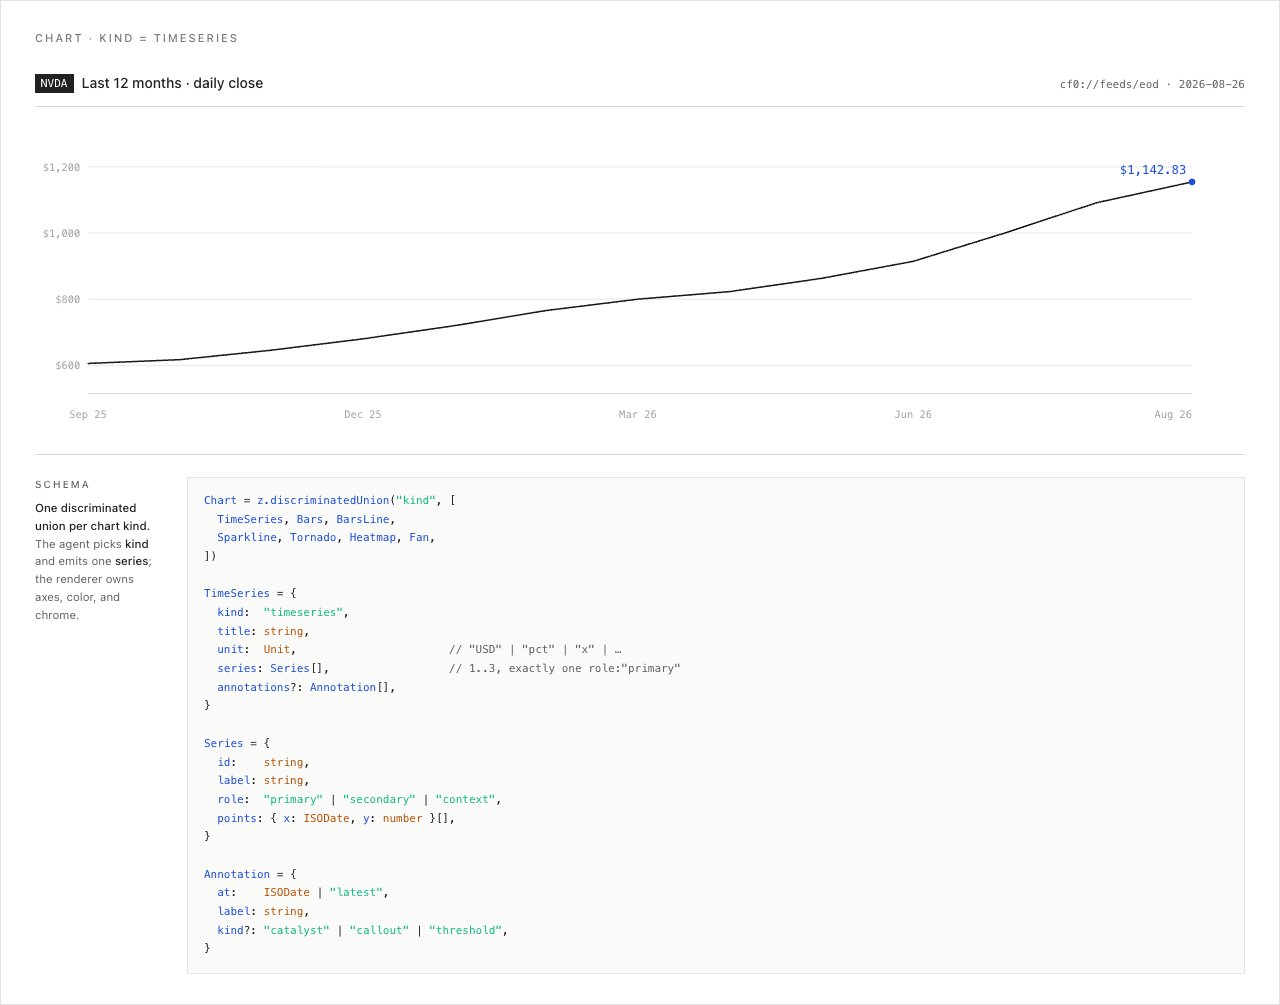The width and height of the screenshot is (1280, 1005).
Task: Click the "callout" kind value
Action: [x=379, y=930]
